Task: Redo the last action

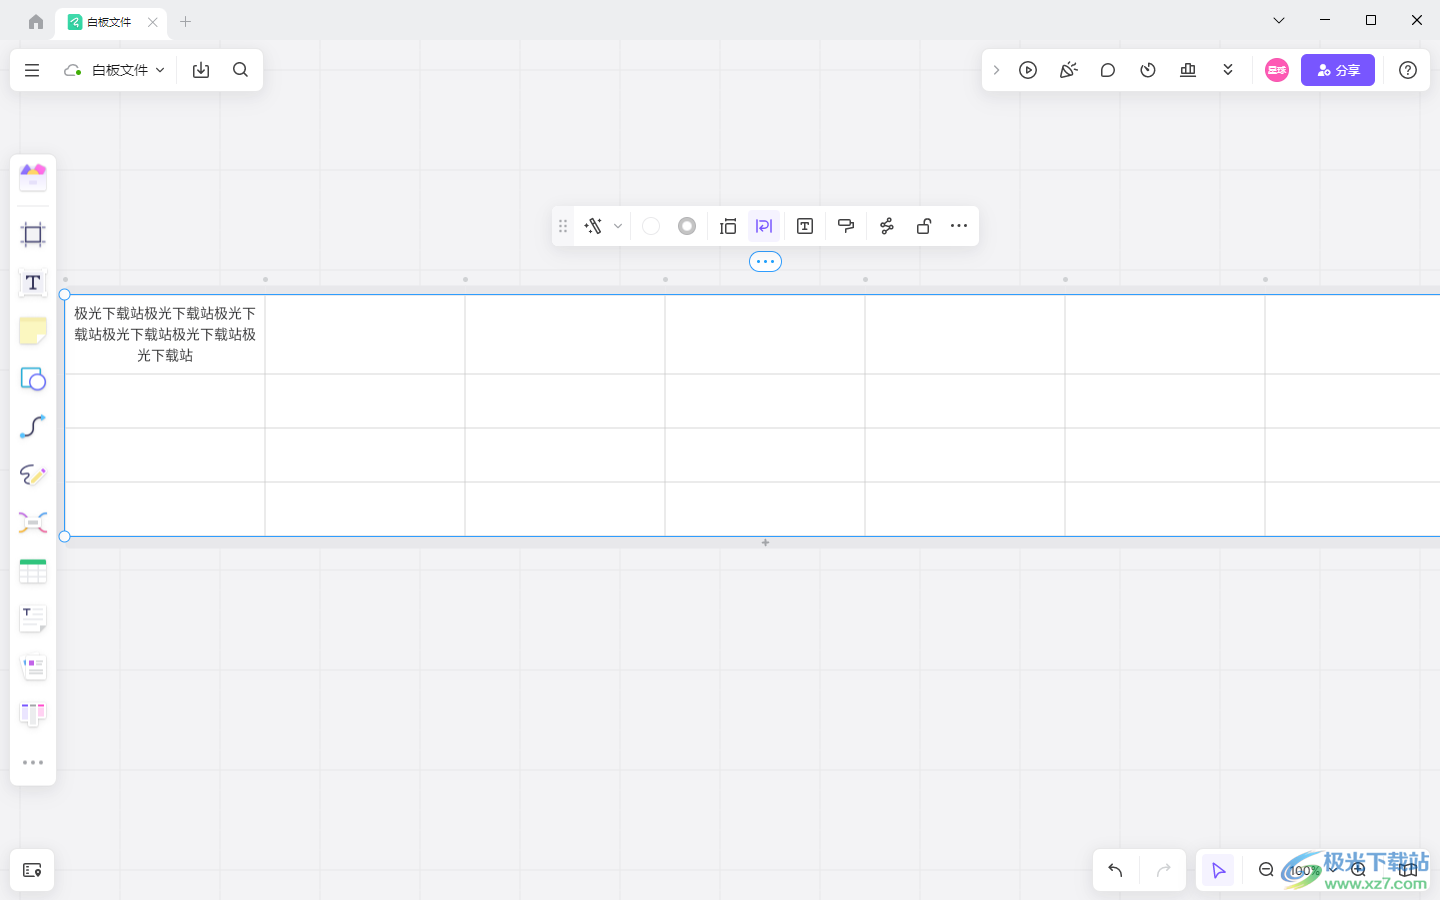Action: [1163, 871]
